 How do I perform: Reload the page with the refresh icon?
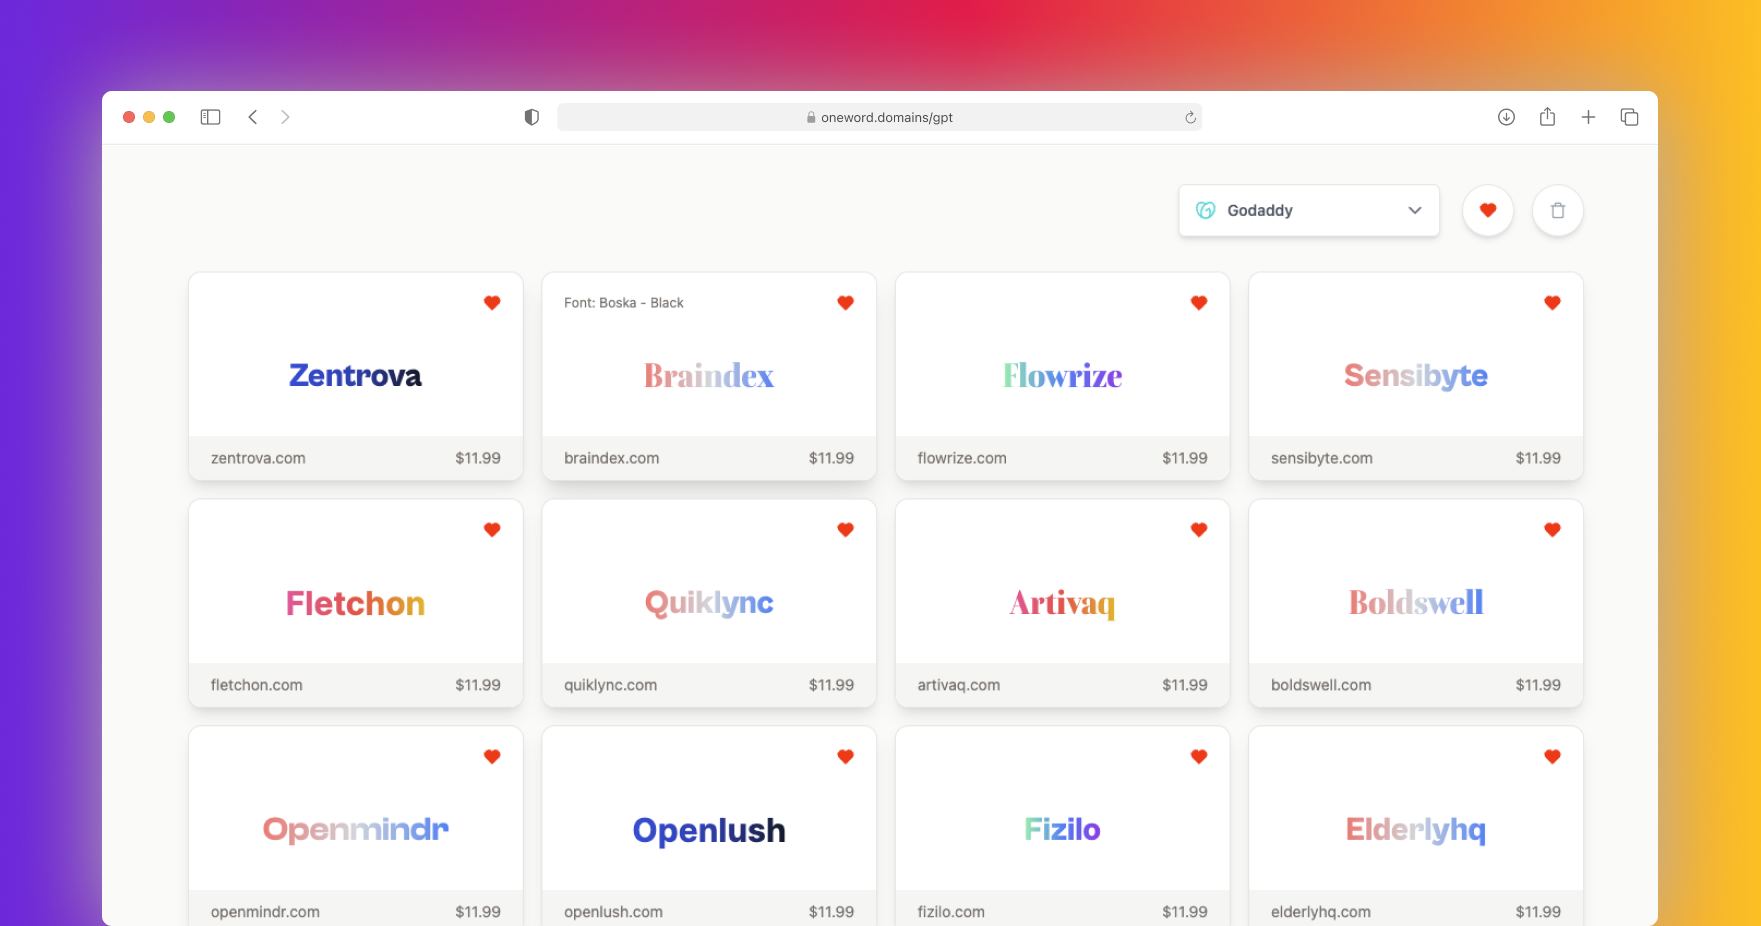click(x=1190, y=117)
